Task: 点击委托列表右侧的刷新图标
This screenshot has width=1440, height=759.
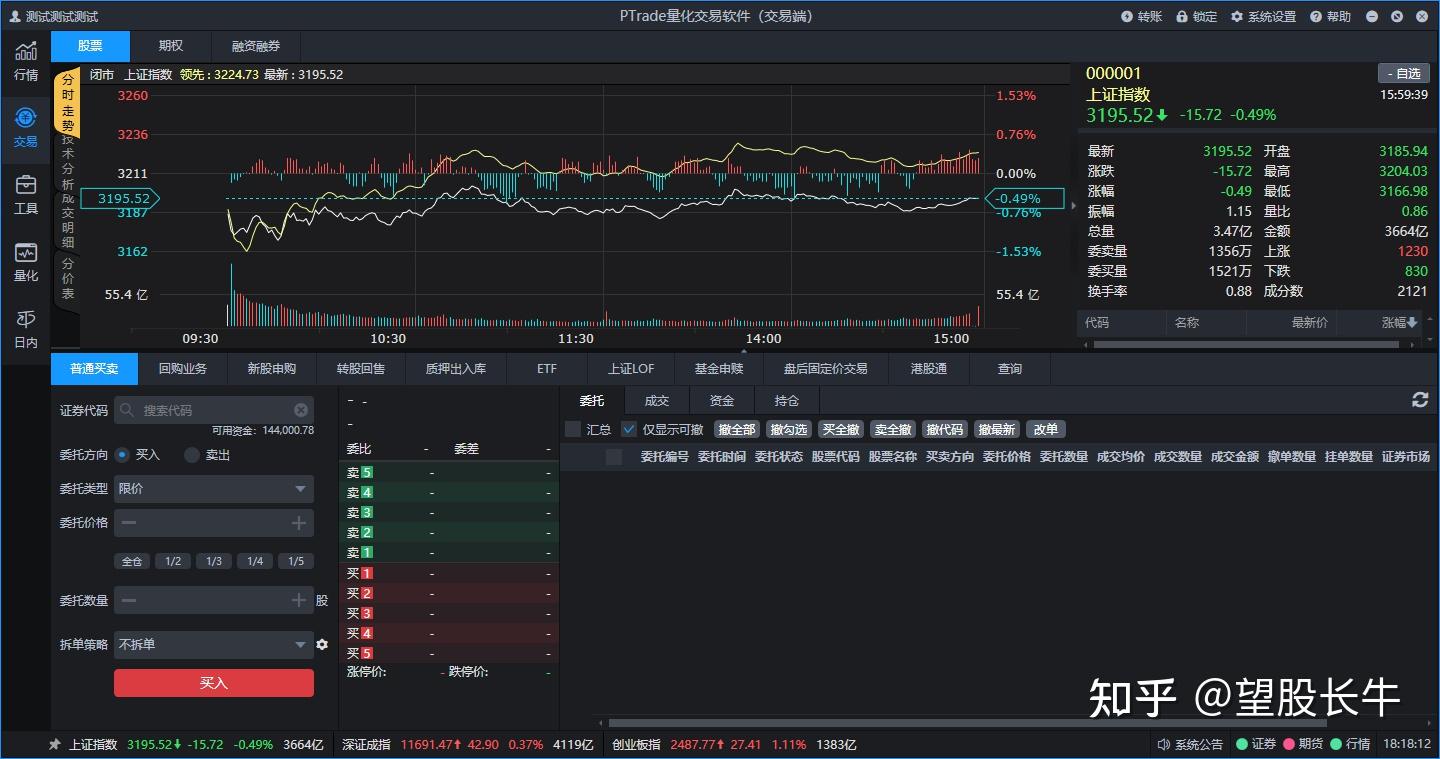Action: [1420, 400]
